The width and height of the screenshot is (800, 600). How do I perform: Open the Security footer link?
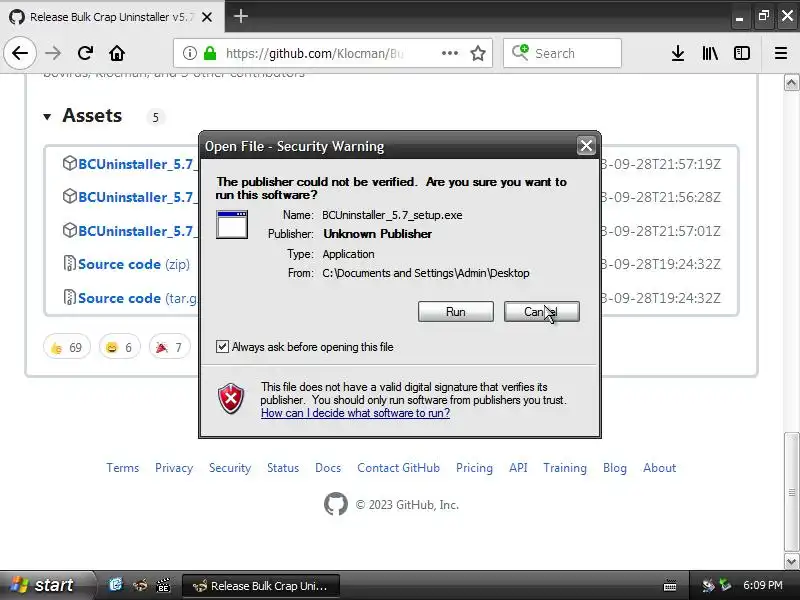point(230,468)
